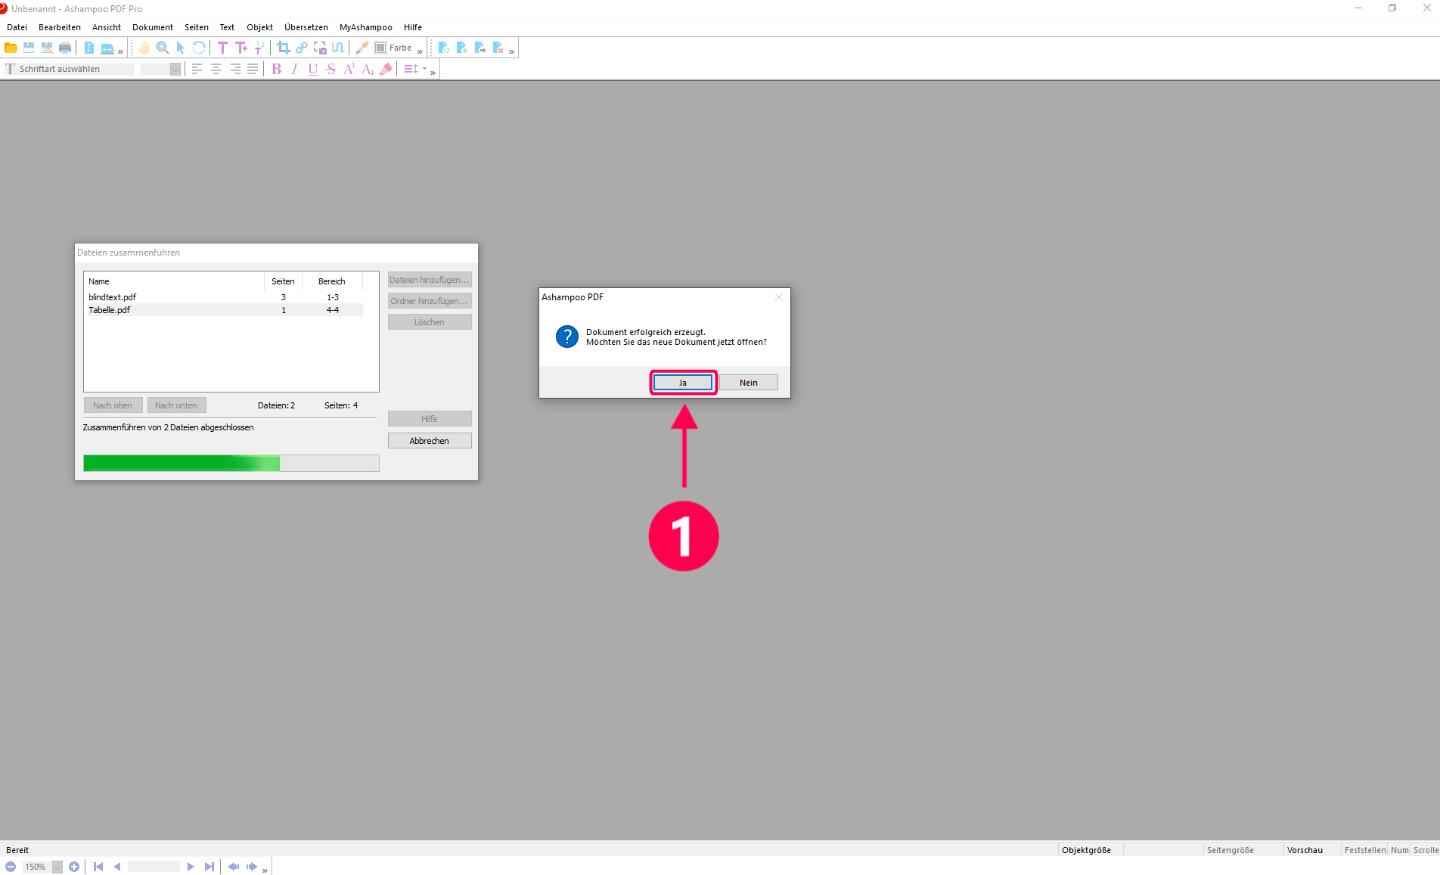Viewport: 1440px width, 875px height.
Task: Go to next page arrow
Action: coord(190,867)
